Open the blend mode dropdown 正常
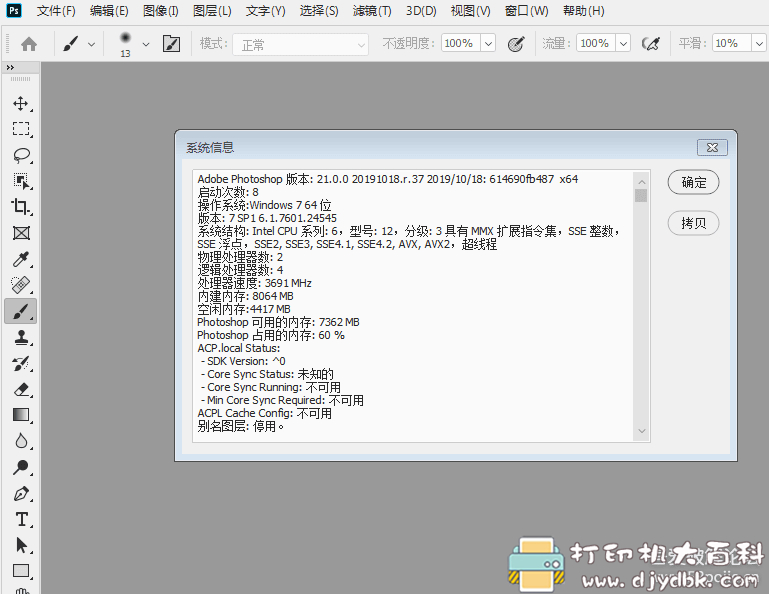Viewport: 769px width, 594px height. point(300,45)
